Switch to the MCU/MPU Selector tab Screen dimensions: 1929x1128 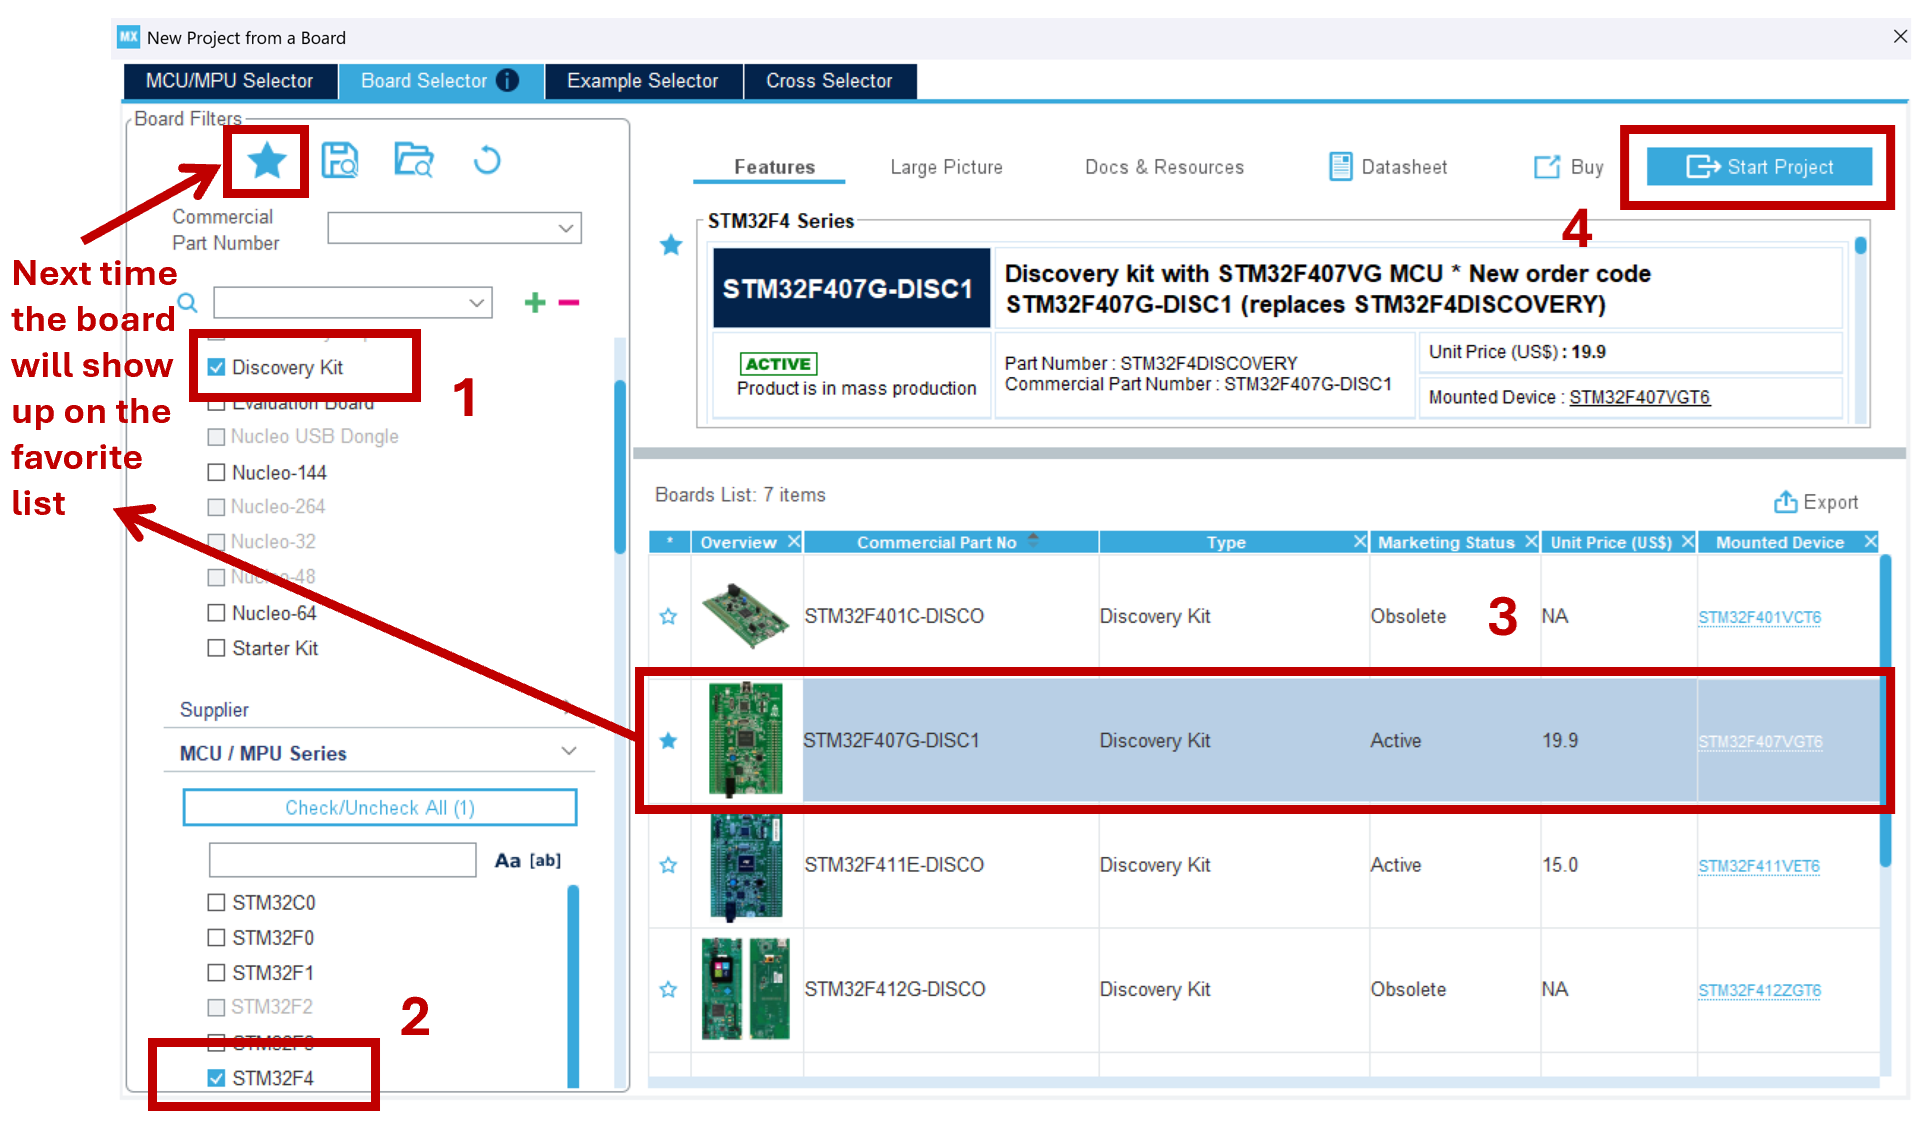pos(229,81)
